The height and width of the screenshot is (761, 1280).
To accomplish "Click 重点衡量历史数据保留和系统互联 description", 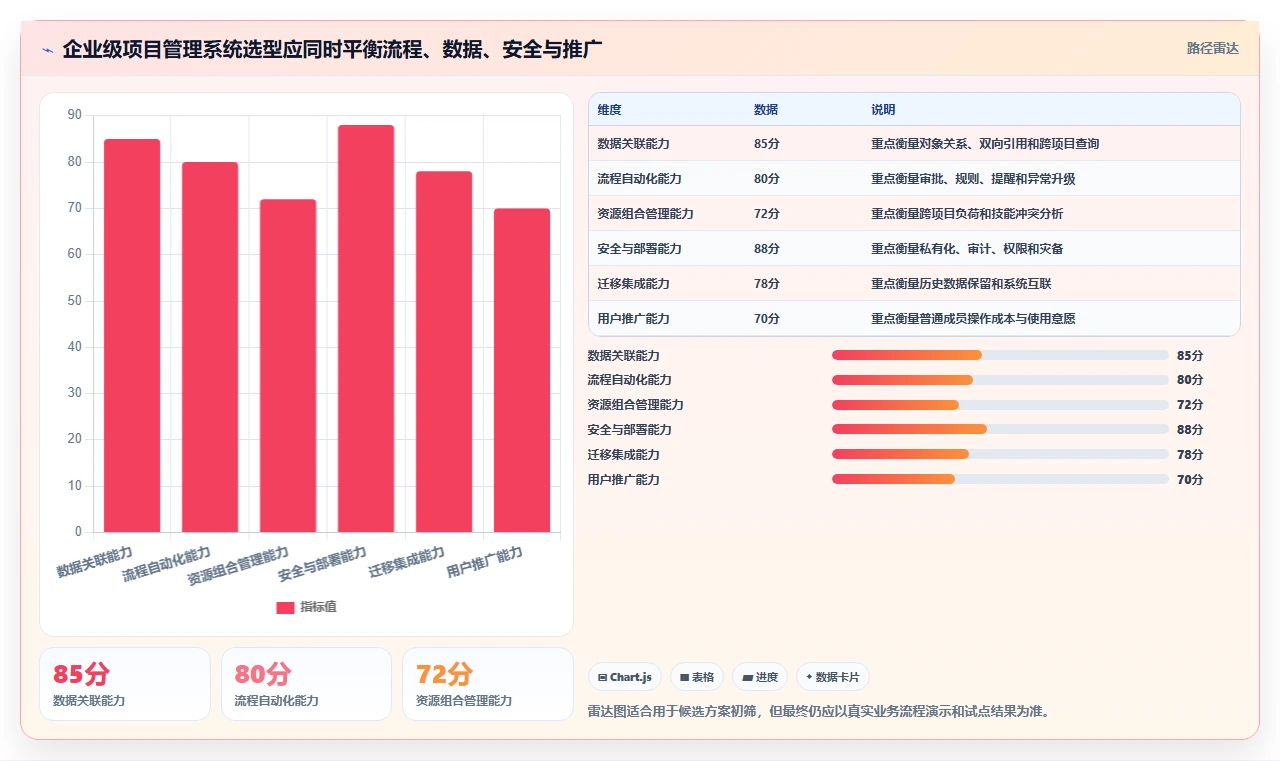I will click(961, 284).
